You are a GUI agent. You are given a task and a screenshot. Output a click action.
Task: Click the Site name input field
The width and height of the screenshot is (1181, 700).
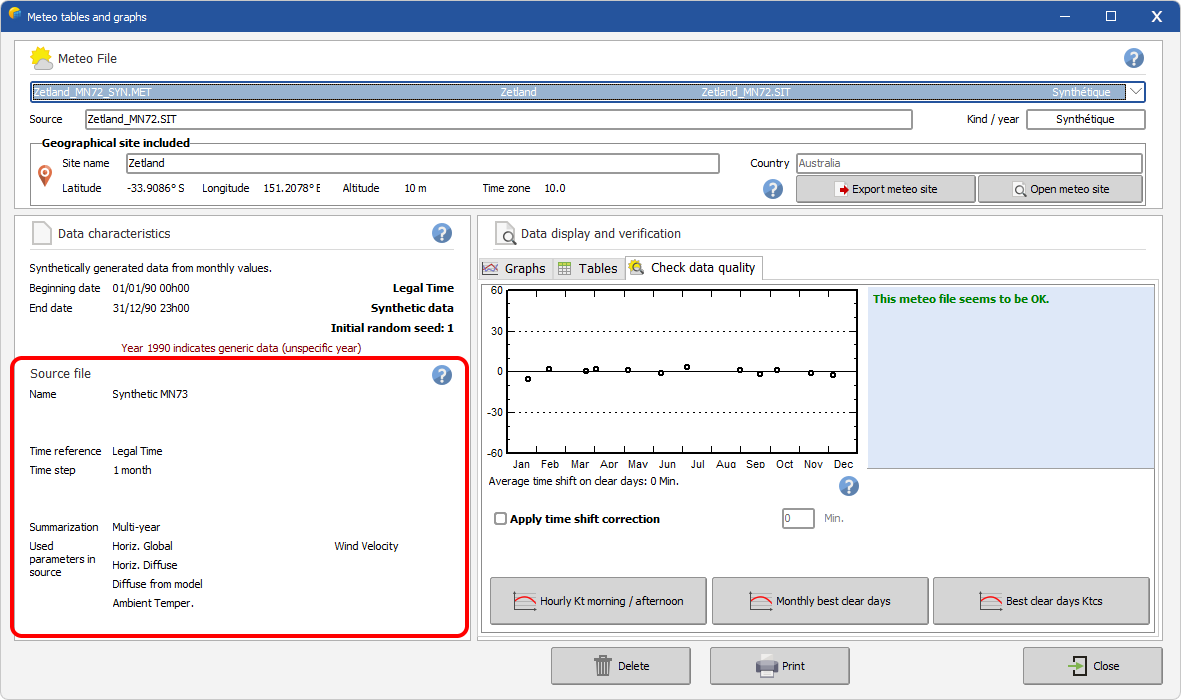[x=422, y=163]
